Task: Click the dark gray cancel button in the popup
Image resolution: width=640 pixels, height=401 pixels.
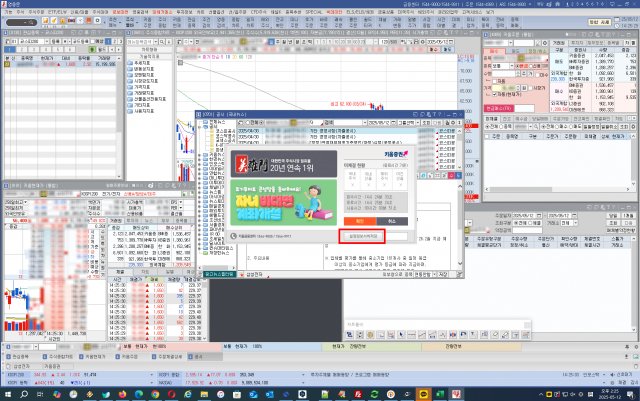Action: tap(392, 221)
